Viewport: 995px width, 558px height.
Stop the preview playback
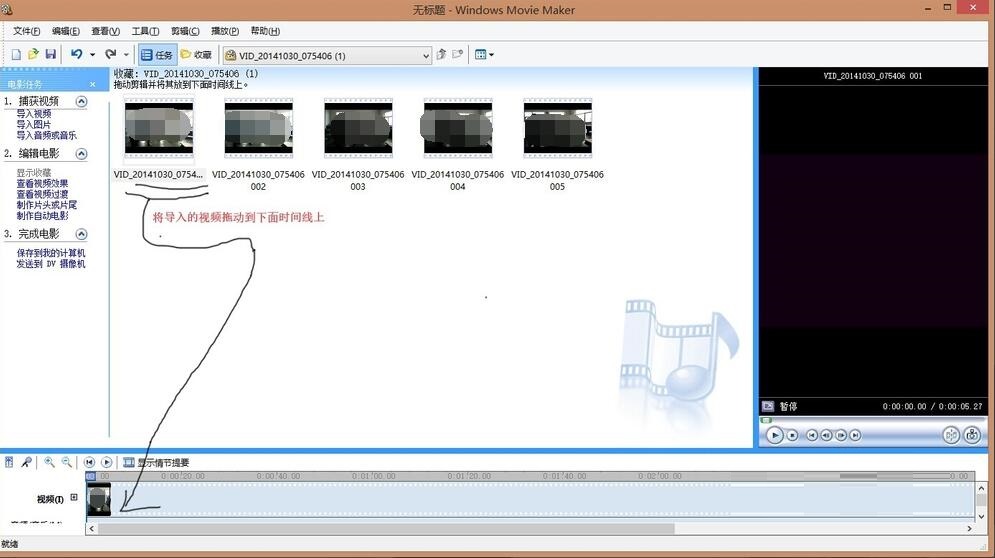[793, 435]
